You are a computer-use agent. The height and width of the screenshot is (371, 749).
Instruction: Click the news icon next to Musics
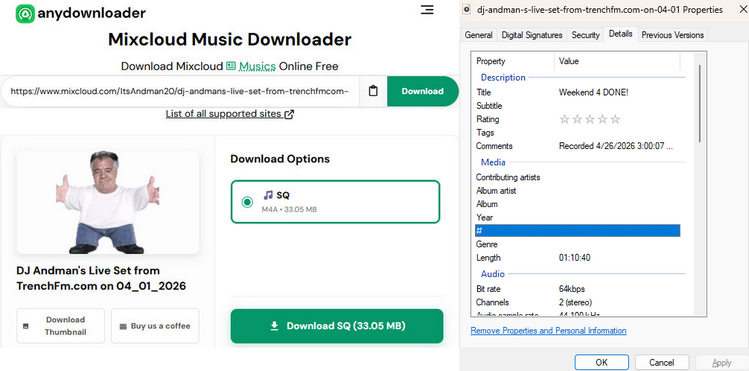[x=231, y=66]
